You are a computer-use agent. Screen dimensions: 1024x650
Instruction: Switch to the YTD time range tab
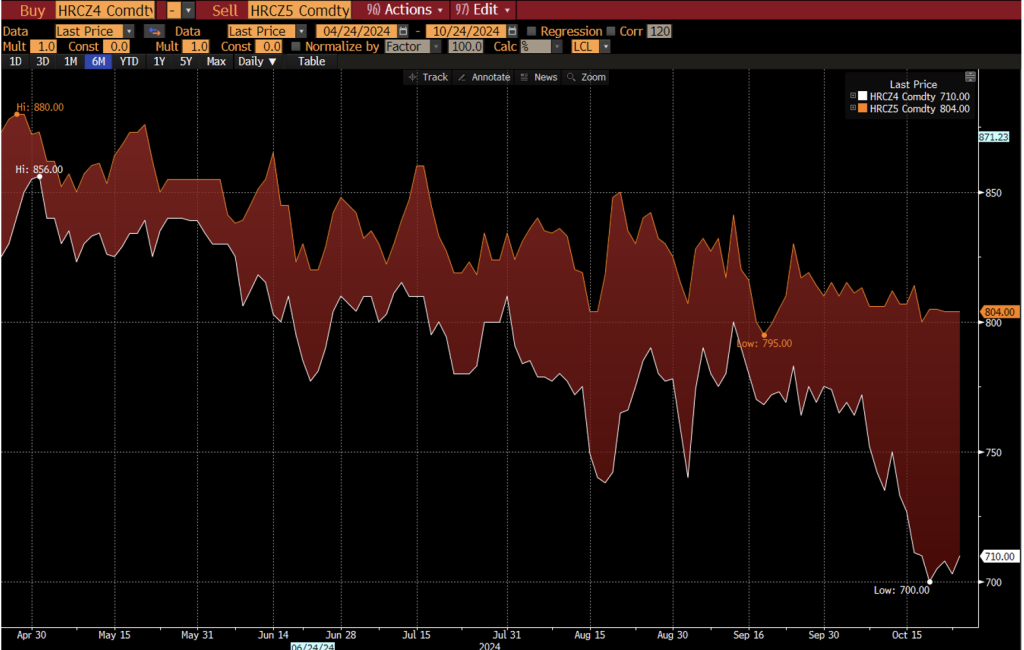(128, 61)
